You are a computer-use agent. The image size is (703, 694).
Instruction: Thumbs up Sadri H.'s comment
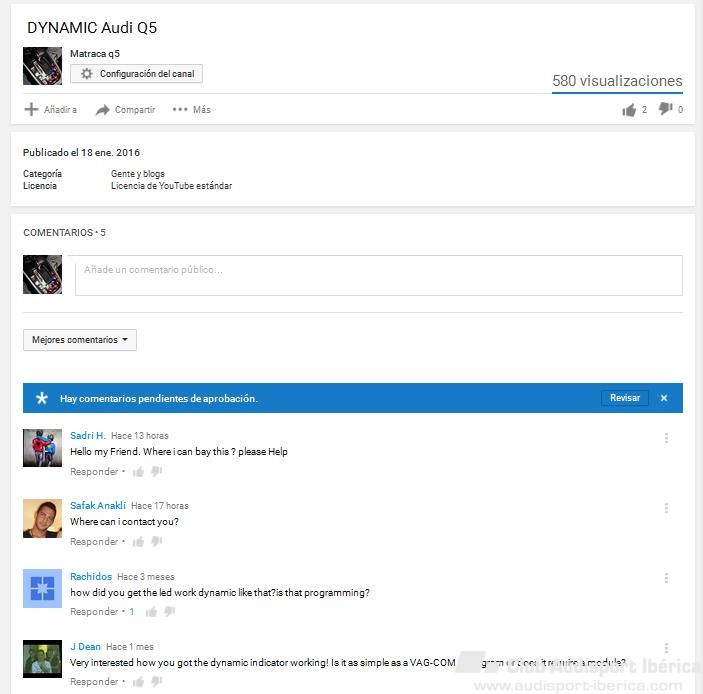[138, 472]
